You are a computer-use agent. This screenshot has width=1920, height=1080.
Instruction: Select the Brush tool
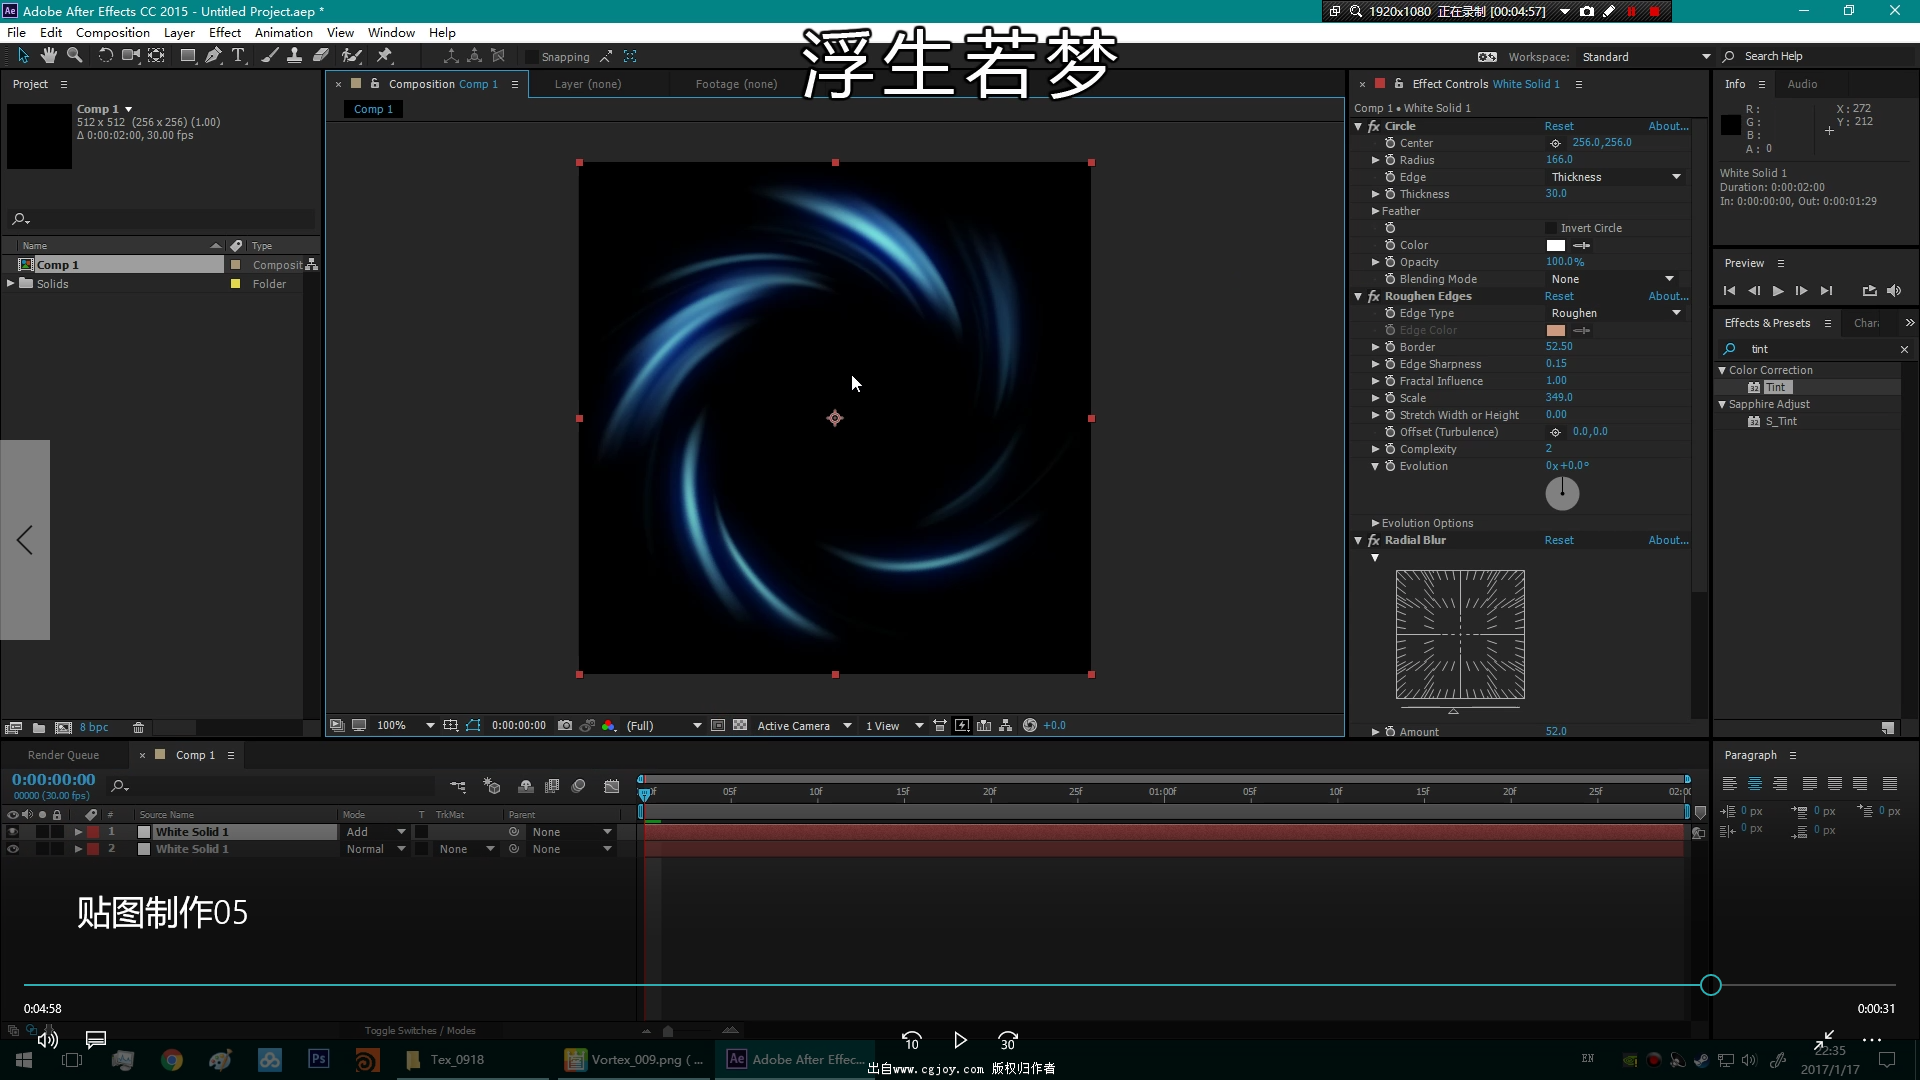click(270, 56)
